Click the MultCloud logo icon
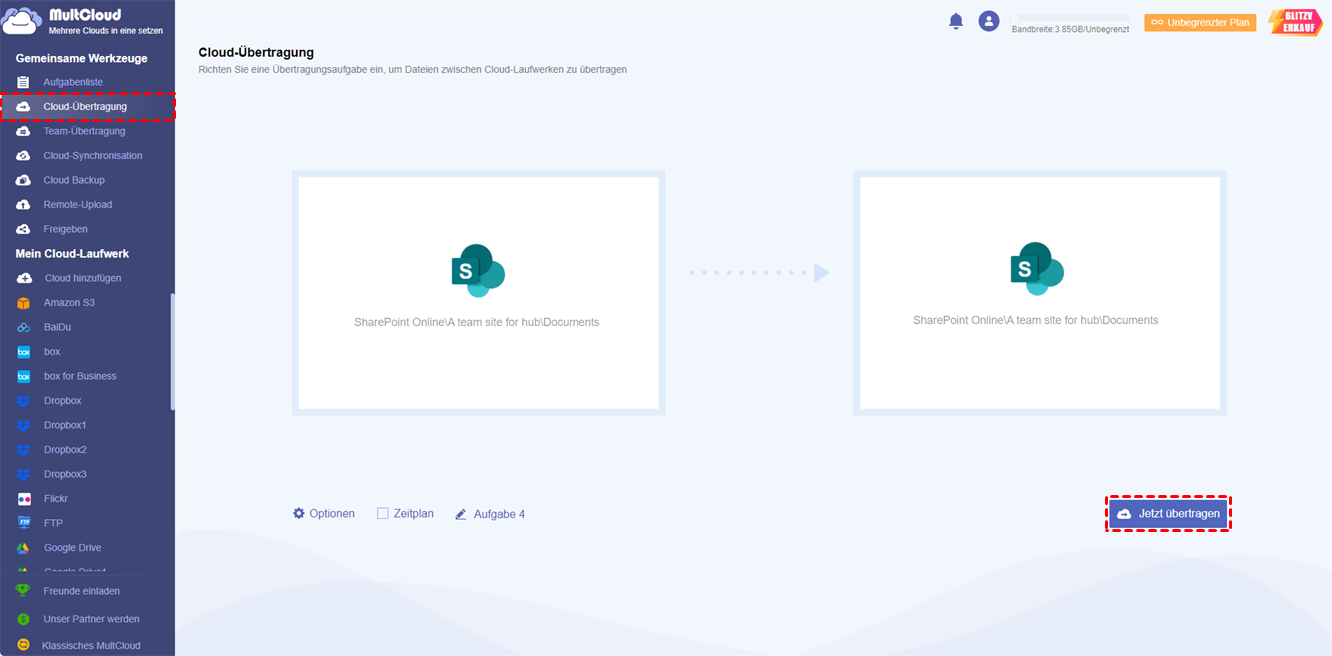 pos(22,23)
